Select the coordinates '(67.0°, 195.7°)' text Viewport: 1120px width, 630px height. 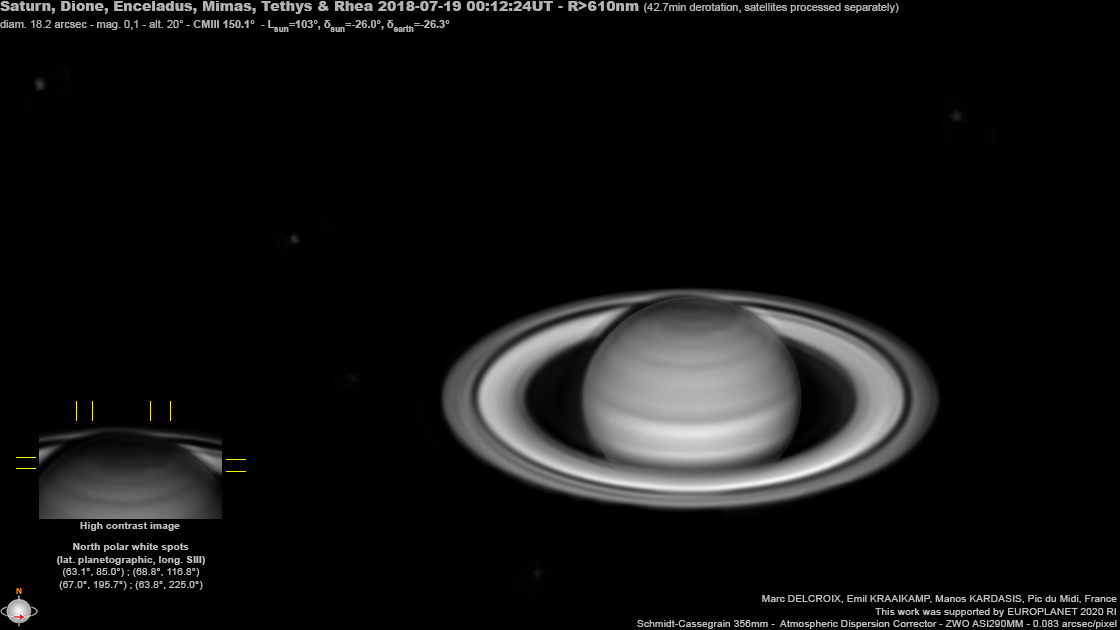(92, 584)
